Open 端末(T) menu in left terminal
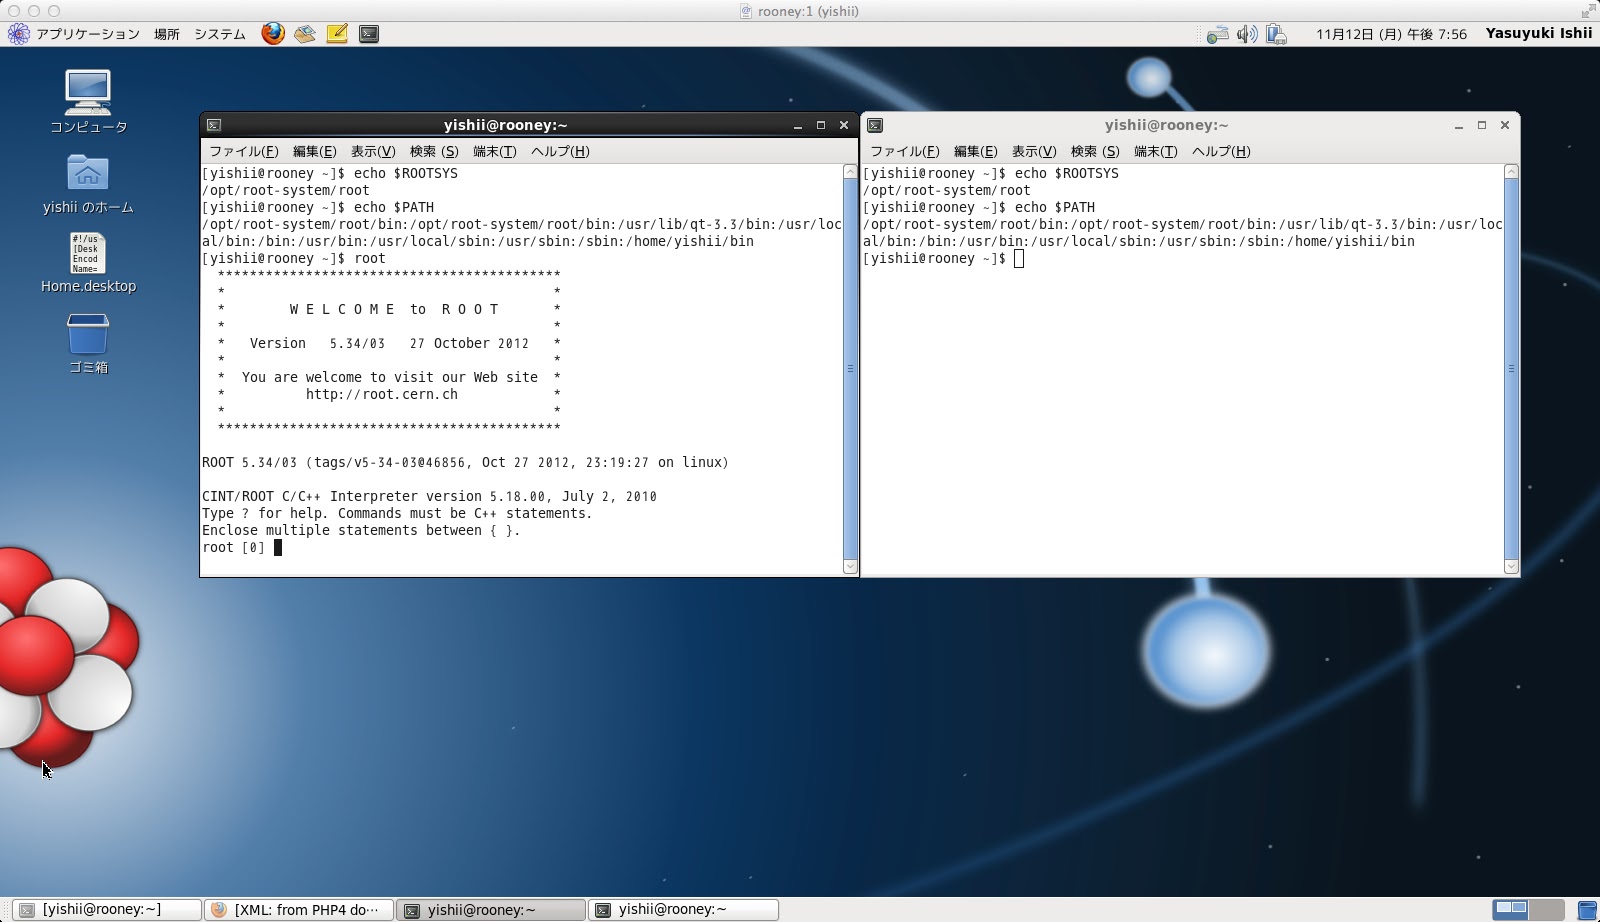Image resolution: width=1600 pixels, height=922 pixels. tap(494, 151)
